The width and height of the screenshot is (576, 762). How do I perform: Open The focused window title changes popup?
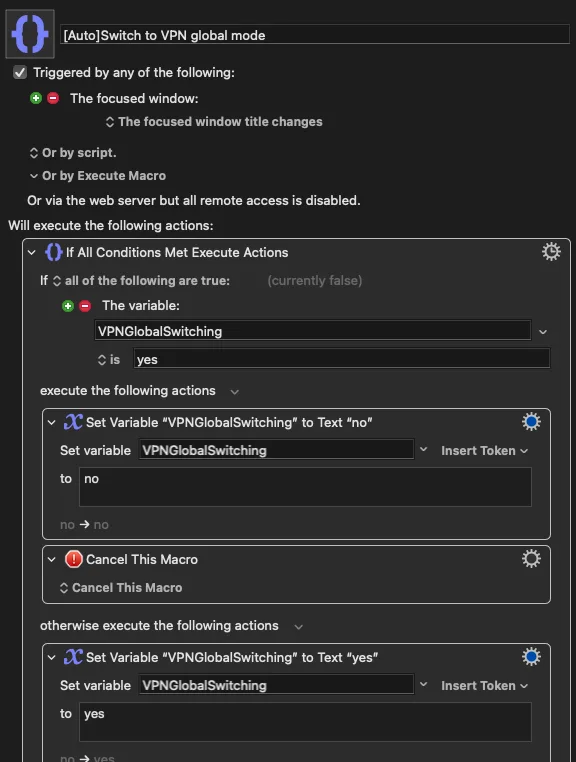coord(214,121)
